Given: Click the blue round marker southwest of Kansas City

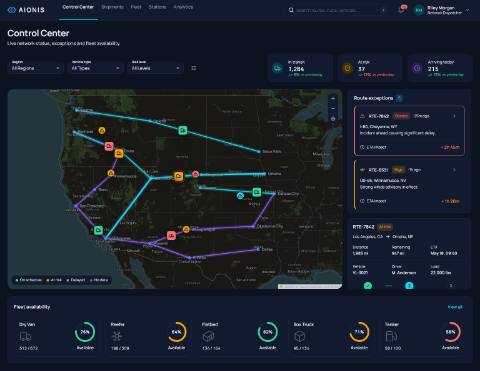Looking at the screenshot, I should click(240, 196).
